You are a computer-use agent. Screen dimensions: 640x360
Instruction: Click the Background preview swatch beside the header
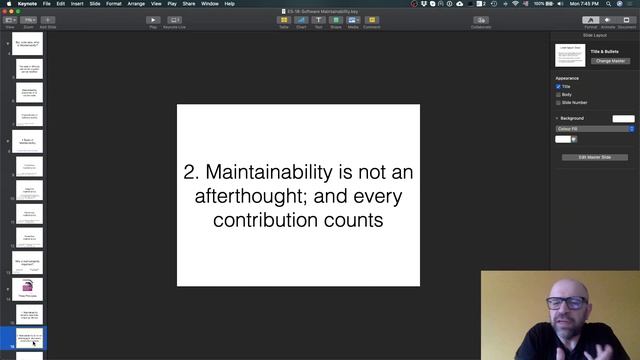623,119
